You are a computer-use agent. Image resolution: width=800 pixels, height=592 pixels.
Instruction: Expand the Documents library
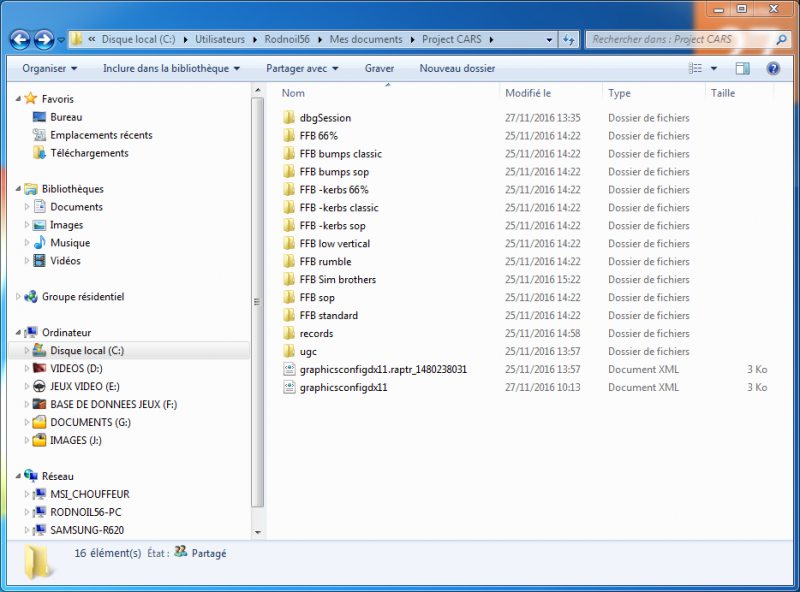pyautogui.click(x=27, y=207)
